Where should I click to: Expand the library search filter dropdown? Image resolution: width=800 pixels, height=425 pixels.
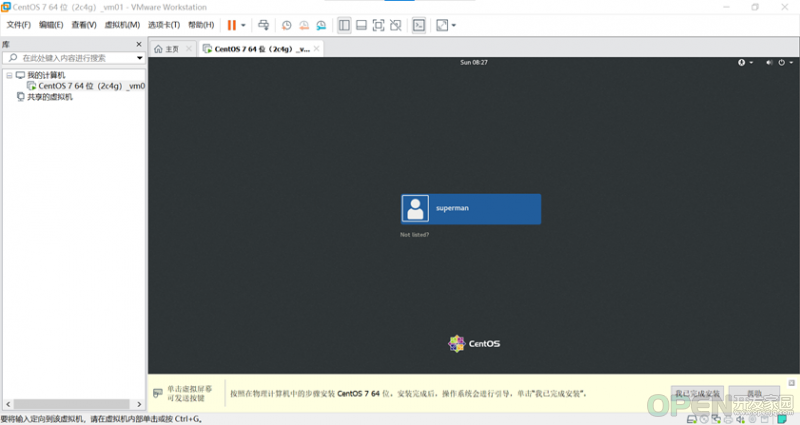[140, 58]
